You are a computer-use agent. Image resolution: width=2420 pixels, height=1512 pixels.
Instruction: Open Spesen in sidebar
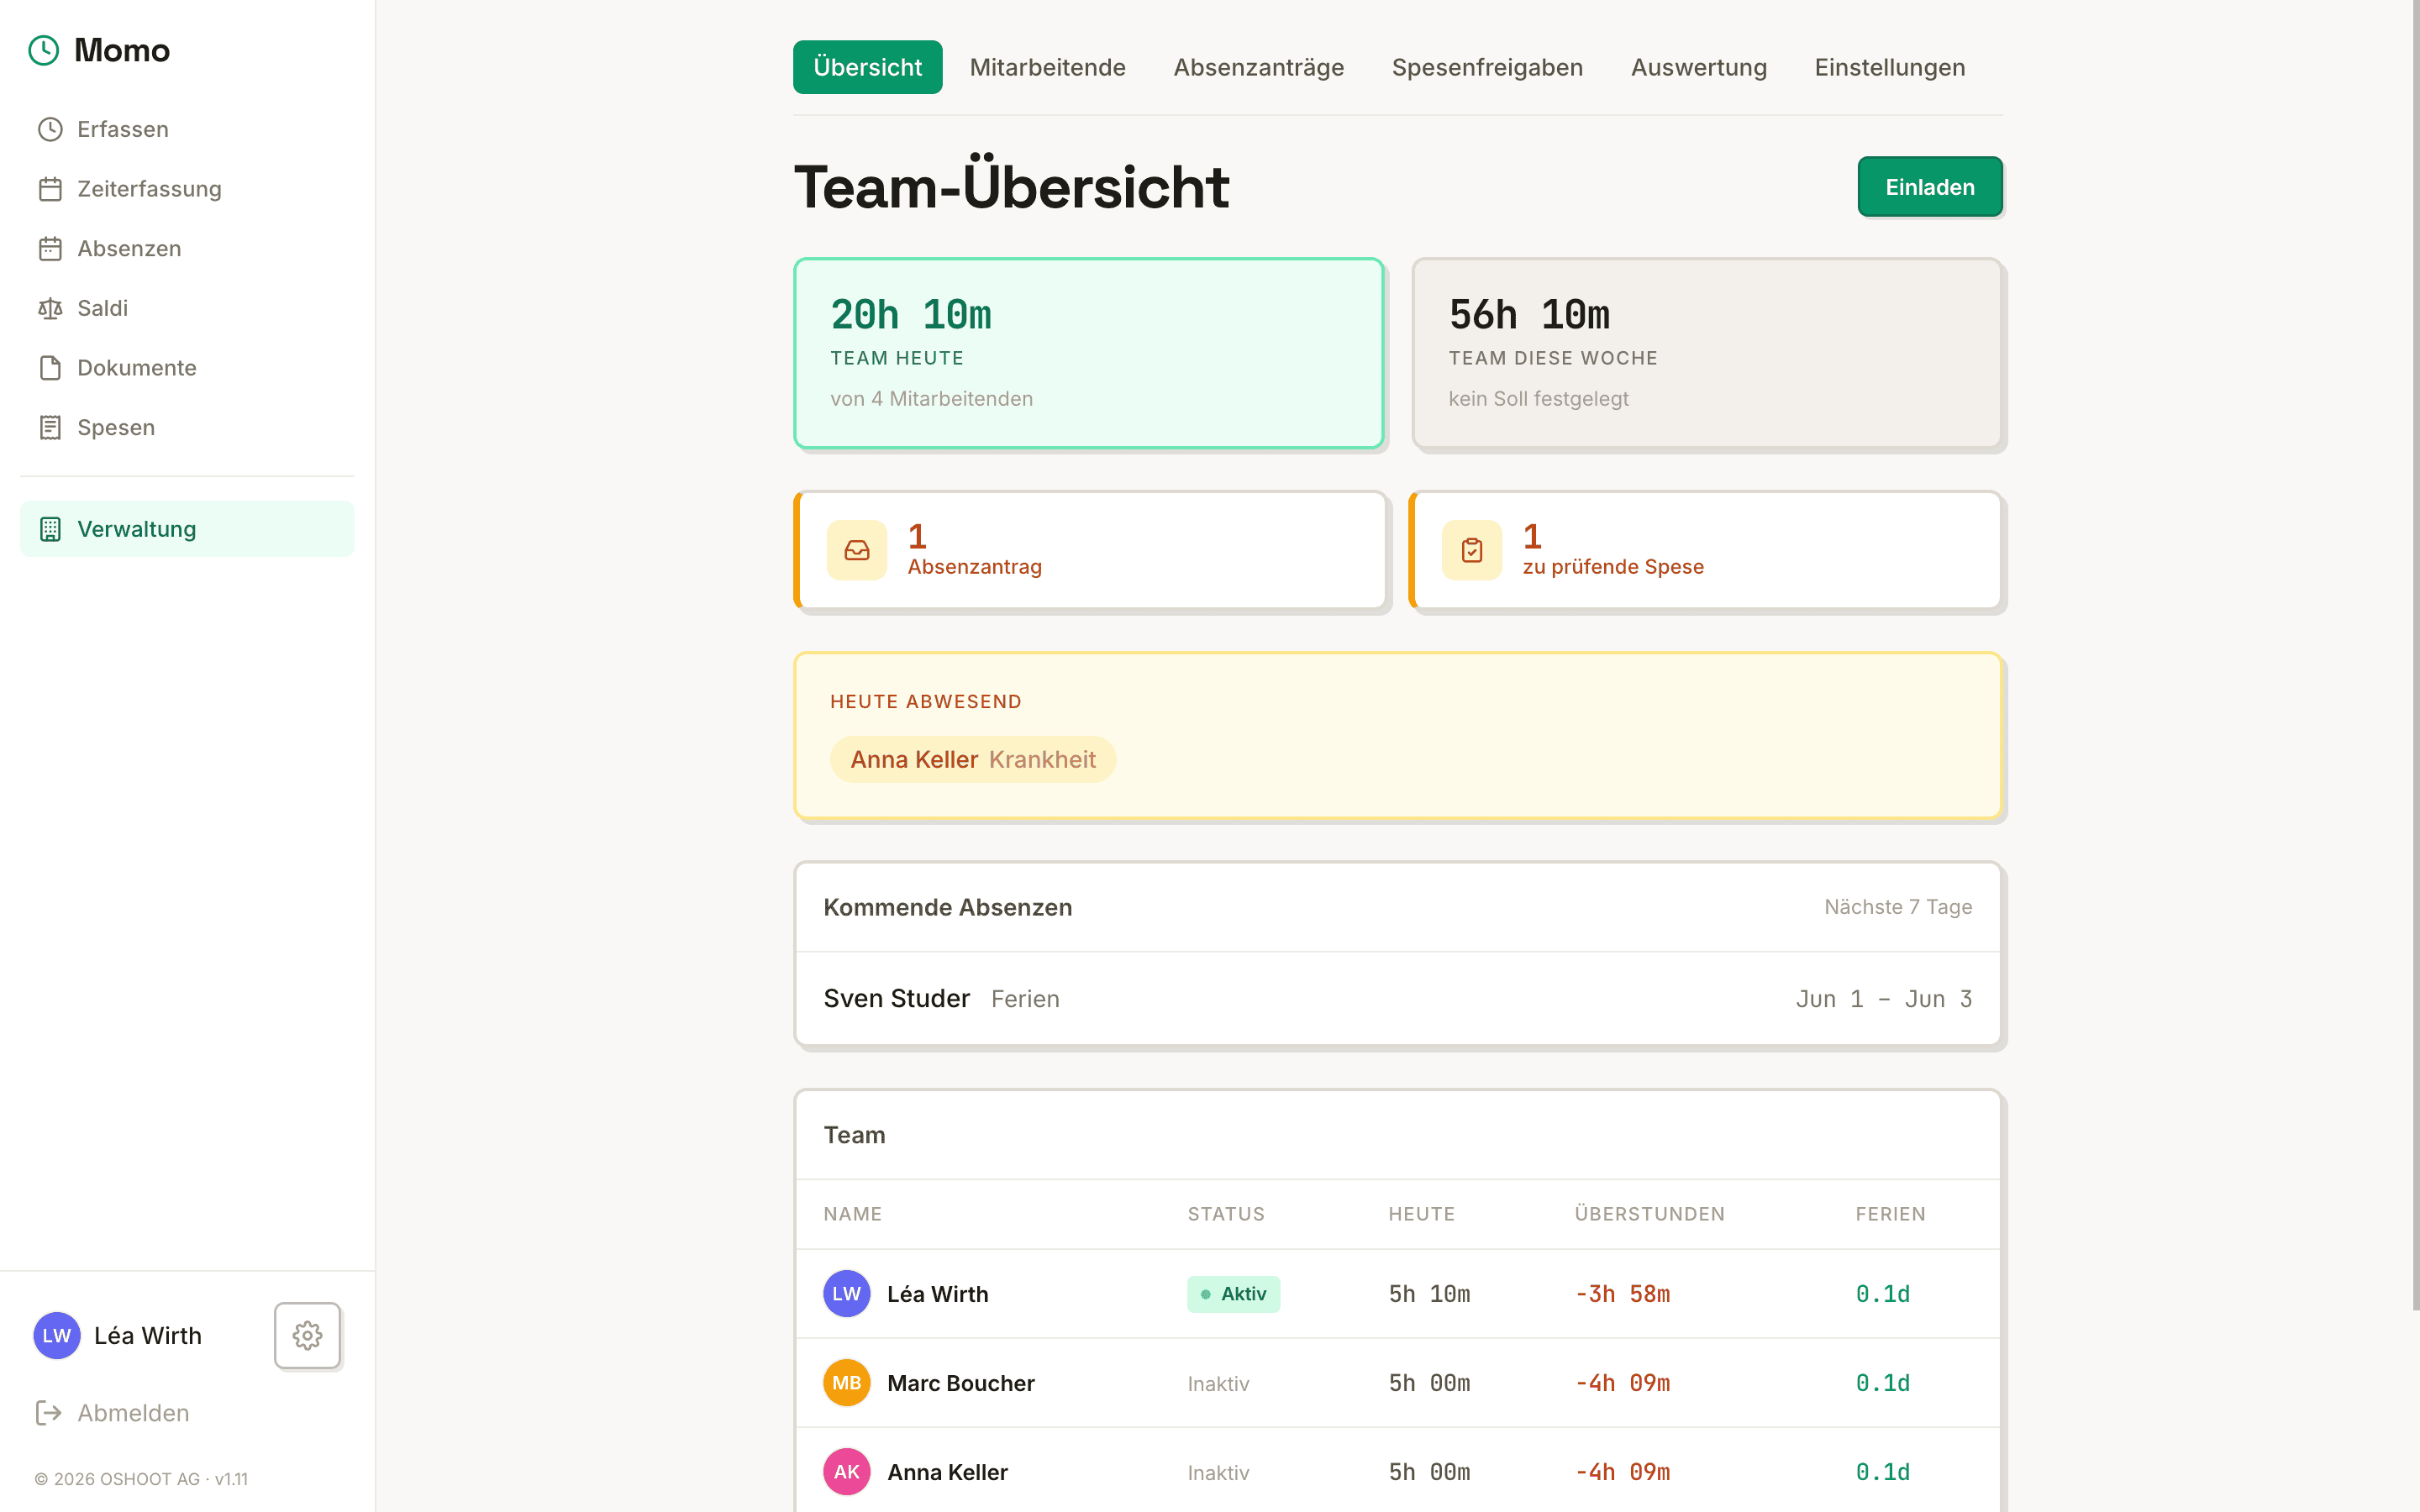187,427
